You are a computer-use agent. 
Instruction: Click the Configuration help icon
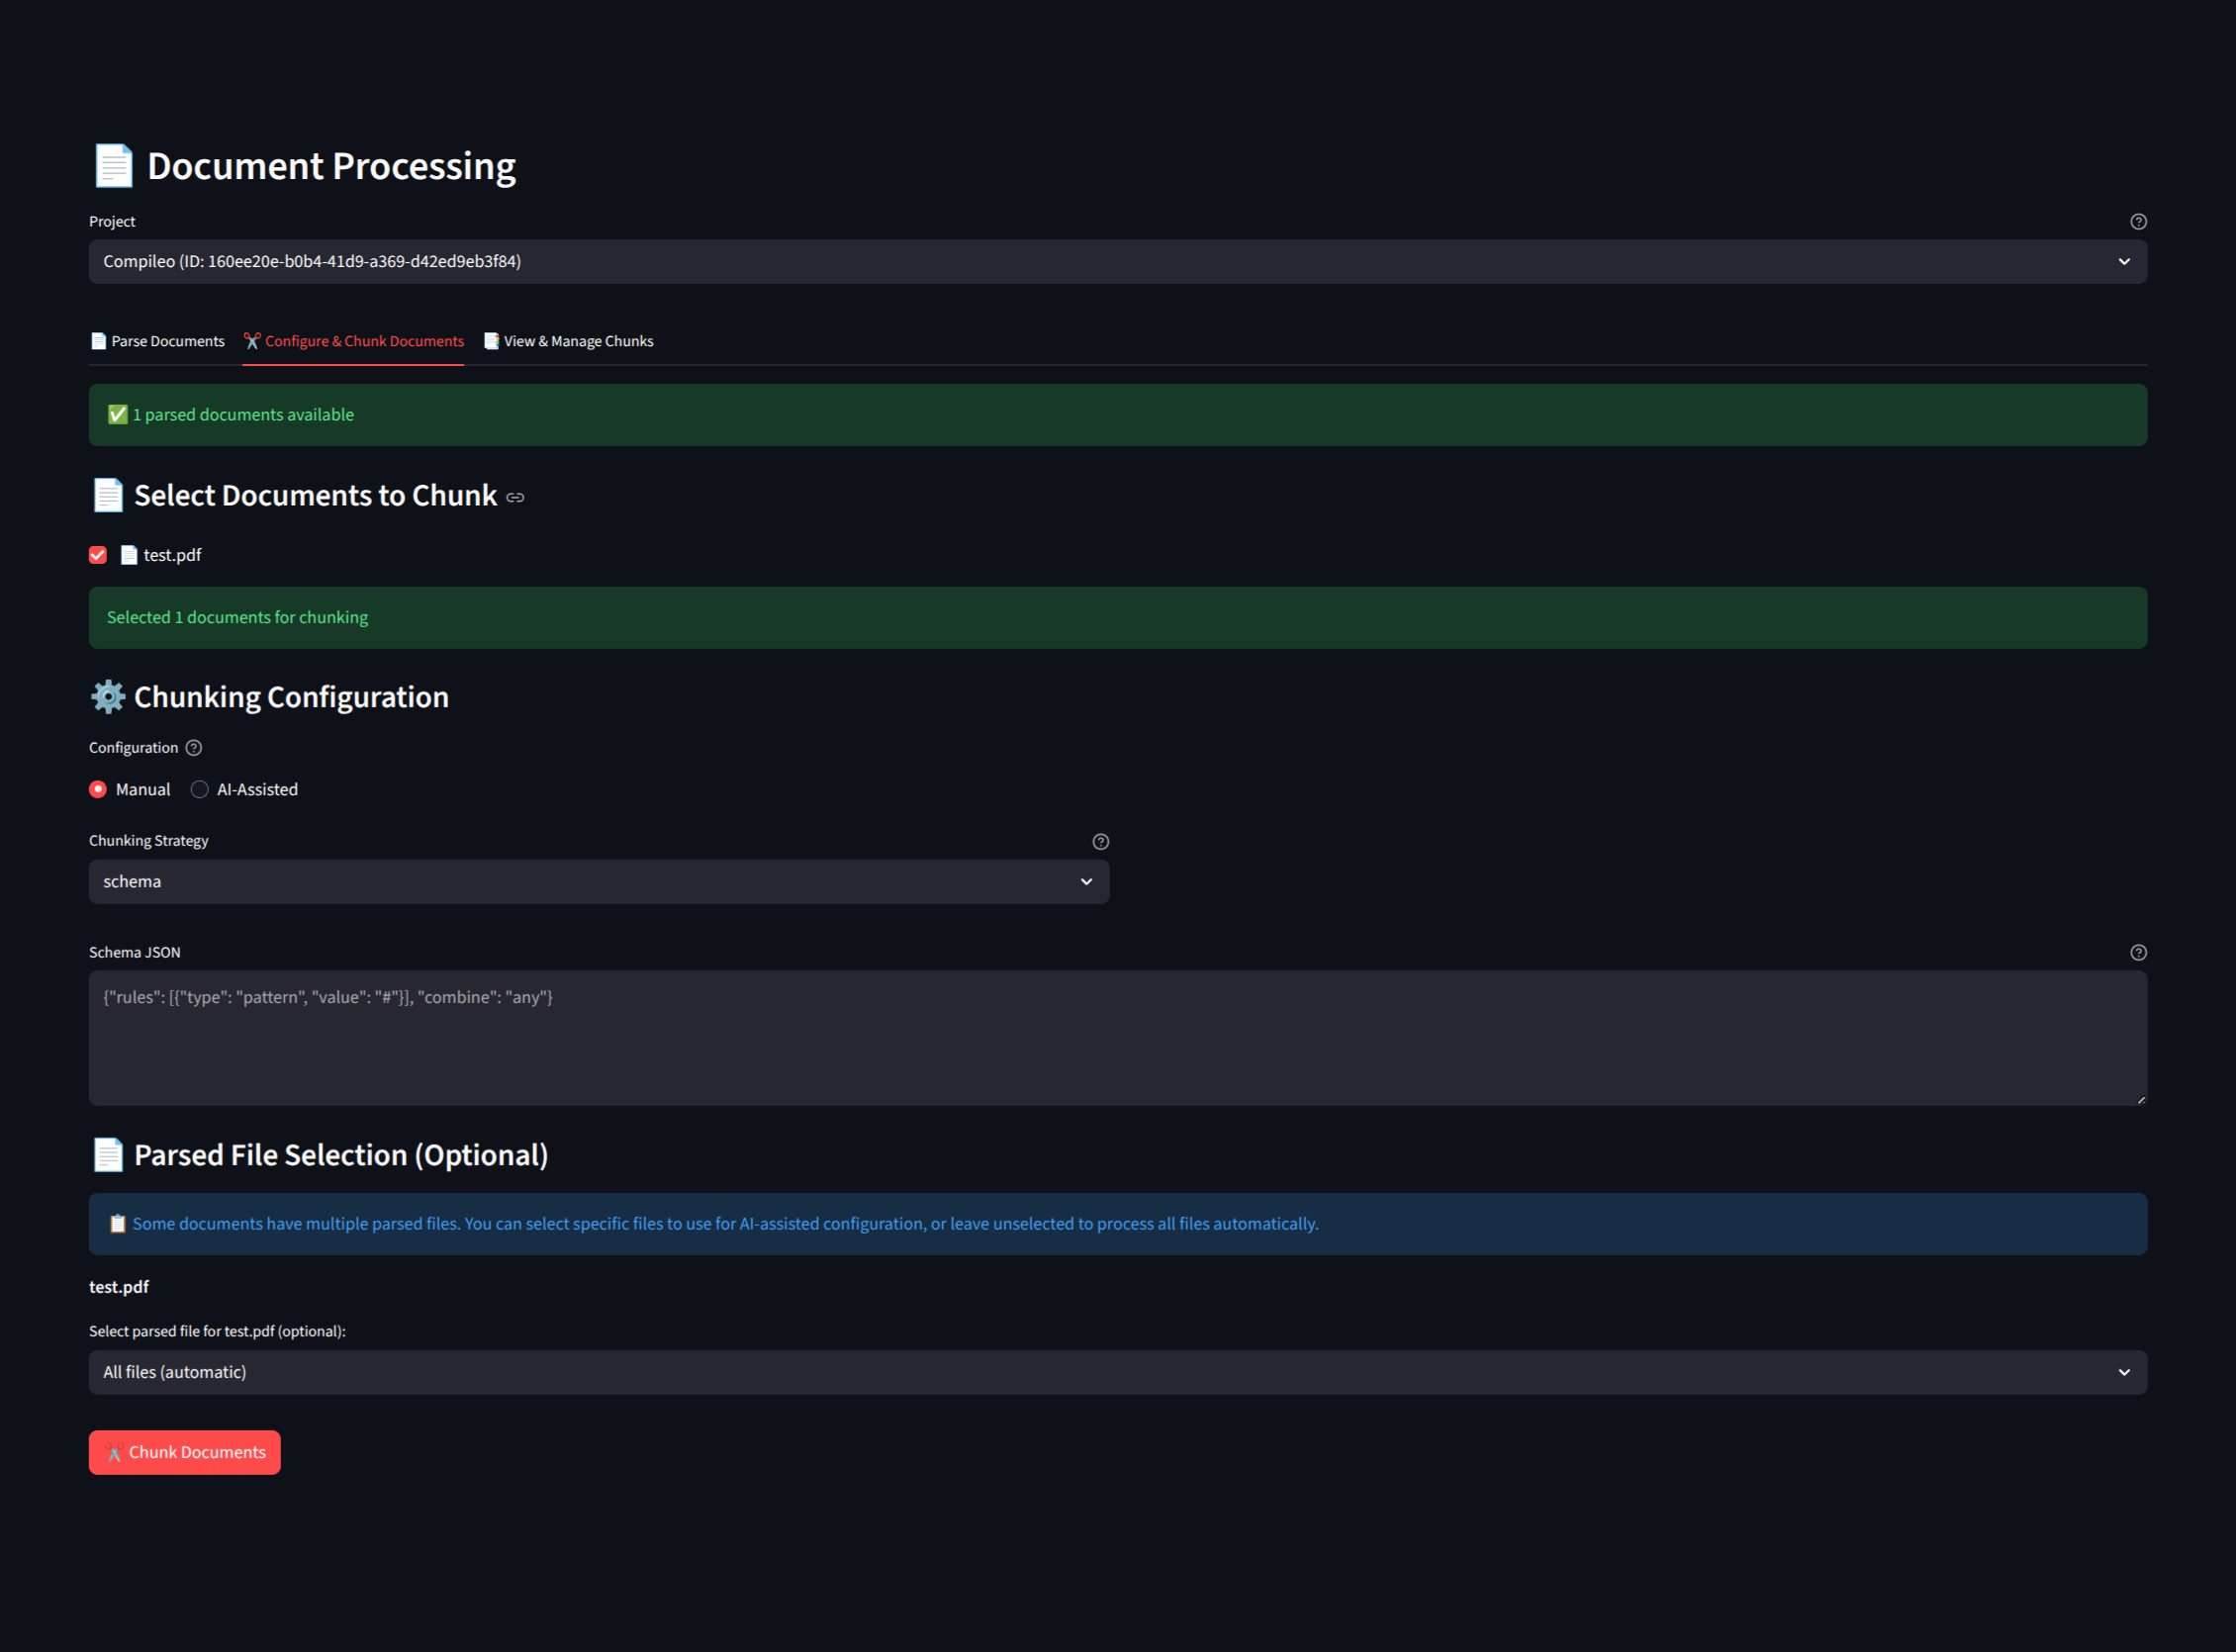194,748
